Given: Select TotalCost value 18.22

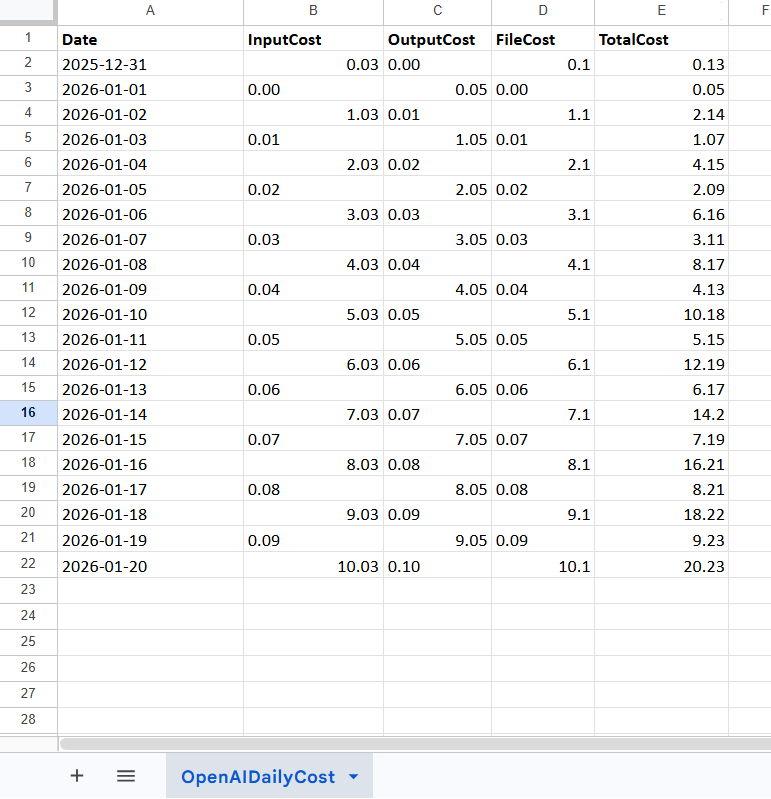Looking at the screenshot, I should coord(661,514).
